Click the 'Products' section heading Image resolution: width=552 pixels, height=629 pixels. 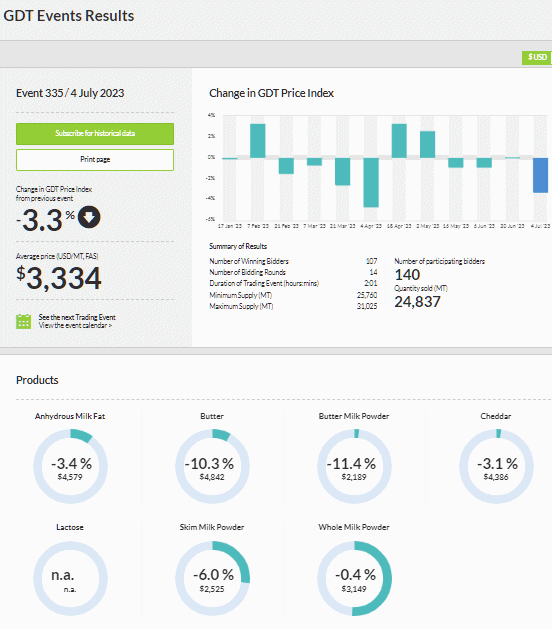(x=37, y=380)
